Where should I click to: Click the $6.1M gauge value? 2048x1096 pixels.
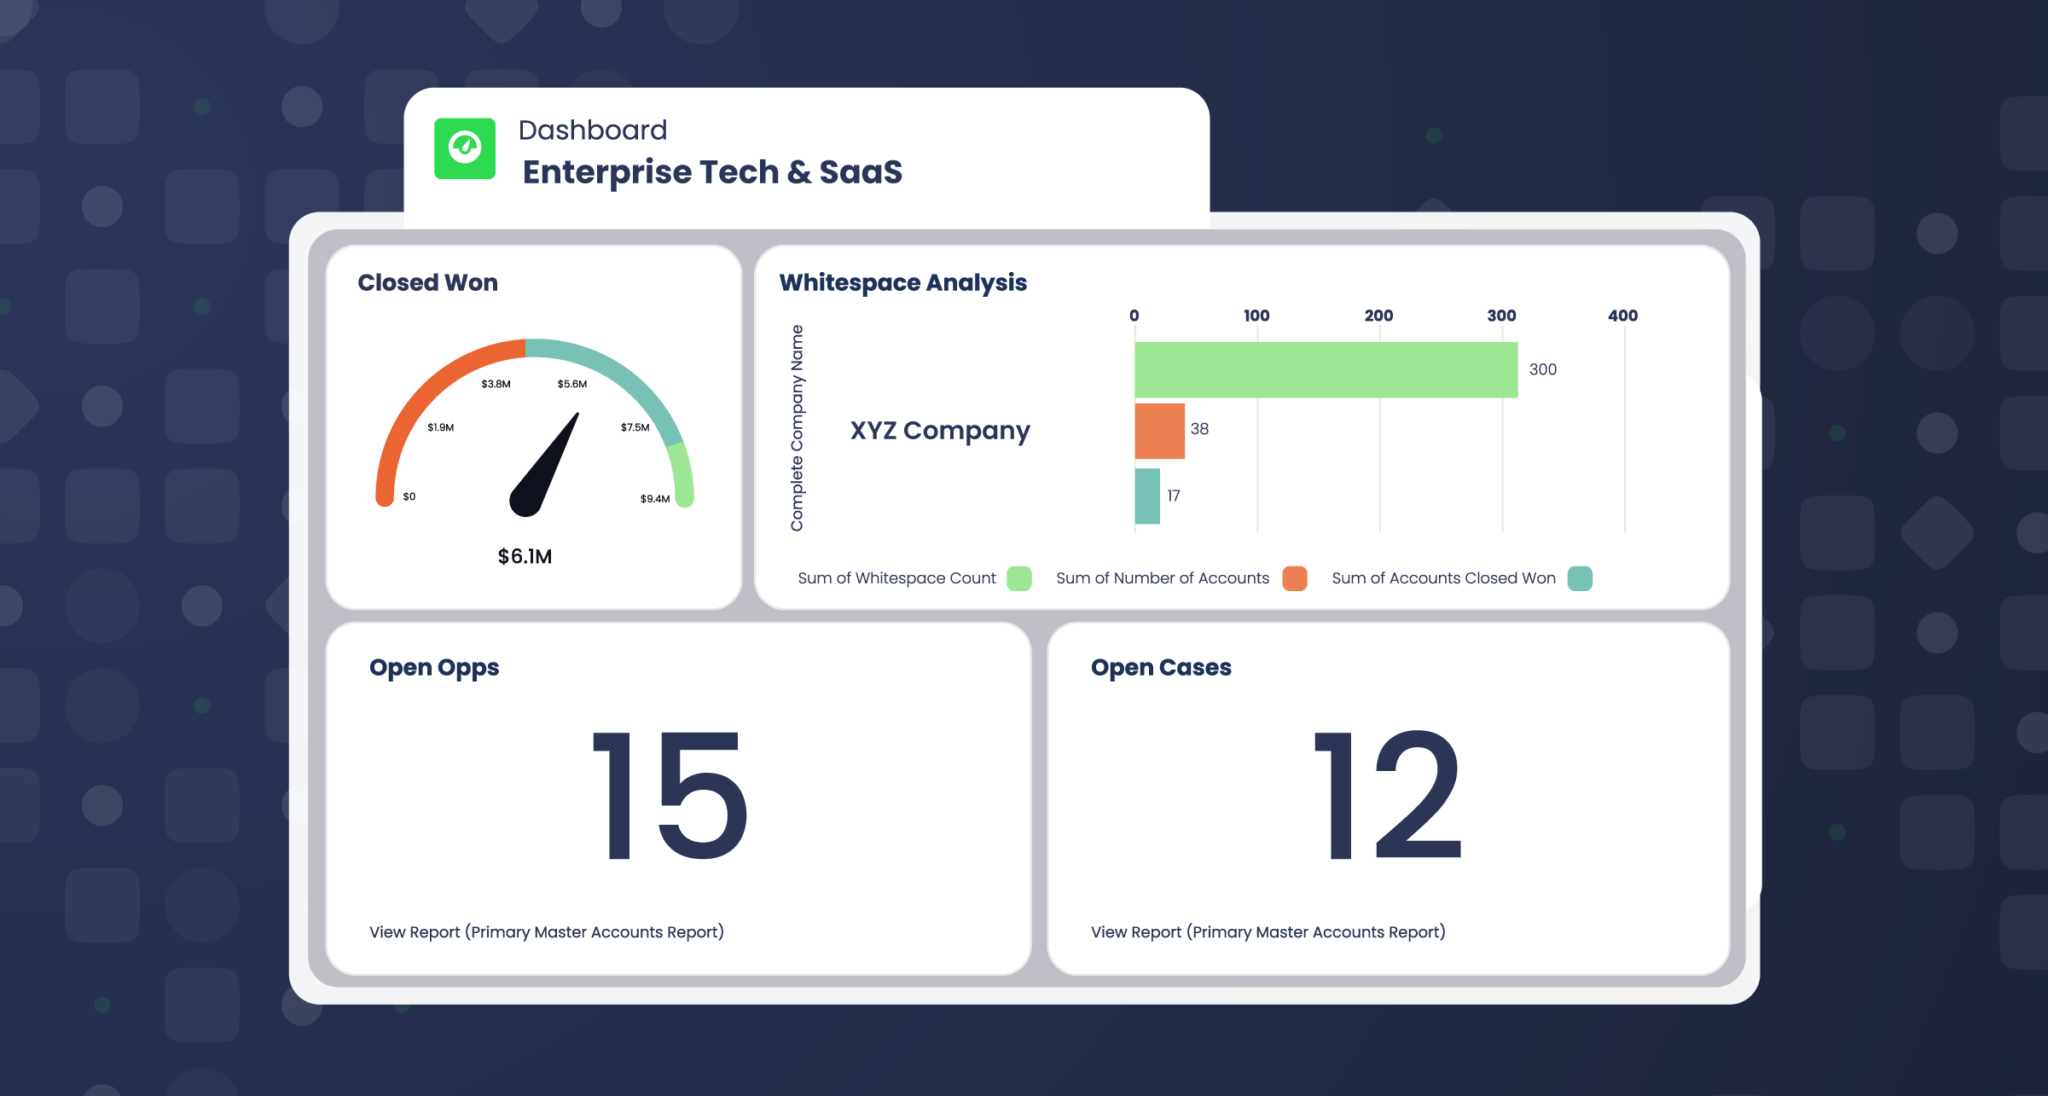[x=525, y=556]
